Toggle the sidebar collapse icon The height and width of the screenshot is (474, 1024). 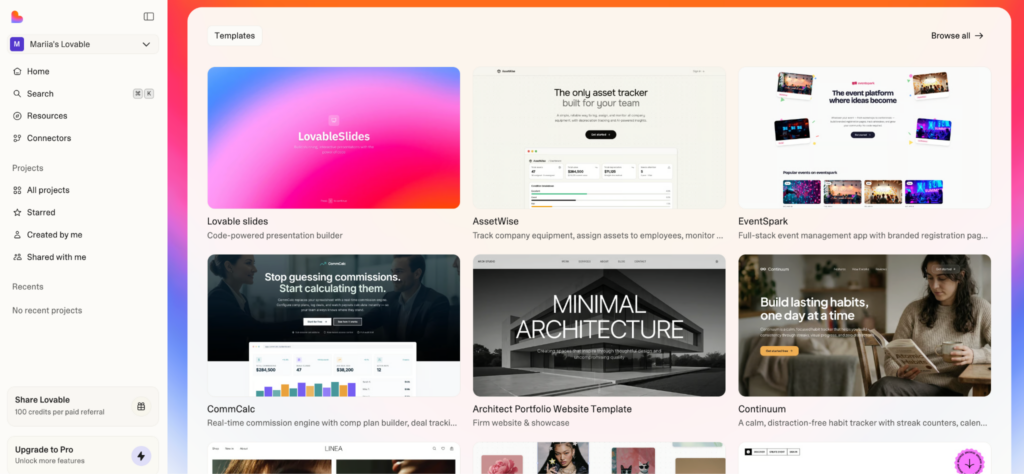click(x=149, y=16)
